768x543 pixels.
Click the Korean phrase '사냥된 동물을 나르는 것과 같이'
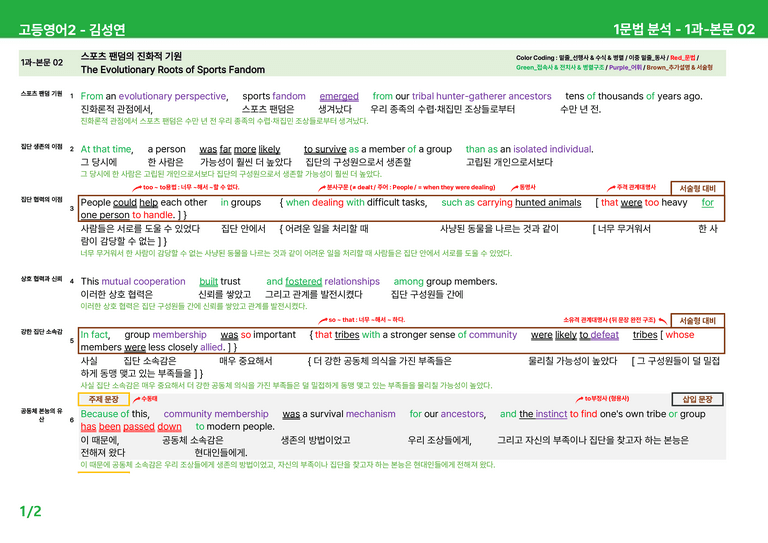pyautogui.click(x=499, y=228)
